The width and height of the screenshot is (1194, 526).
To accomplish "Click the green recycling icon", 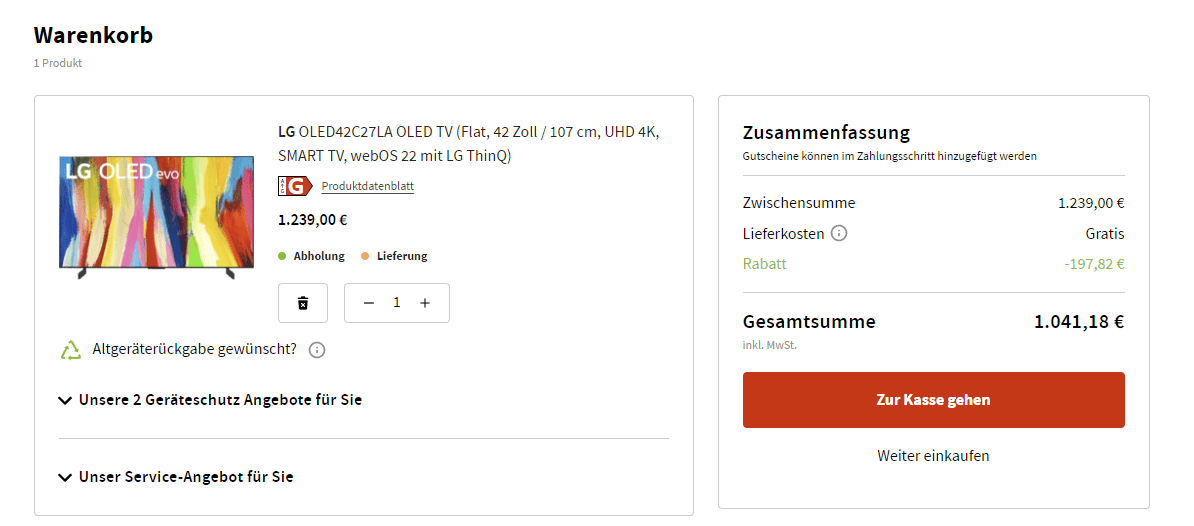I will click(x=70, y=350).
